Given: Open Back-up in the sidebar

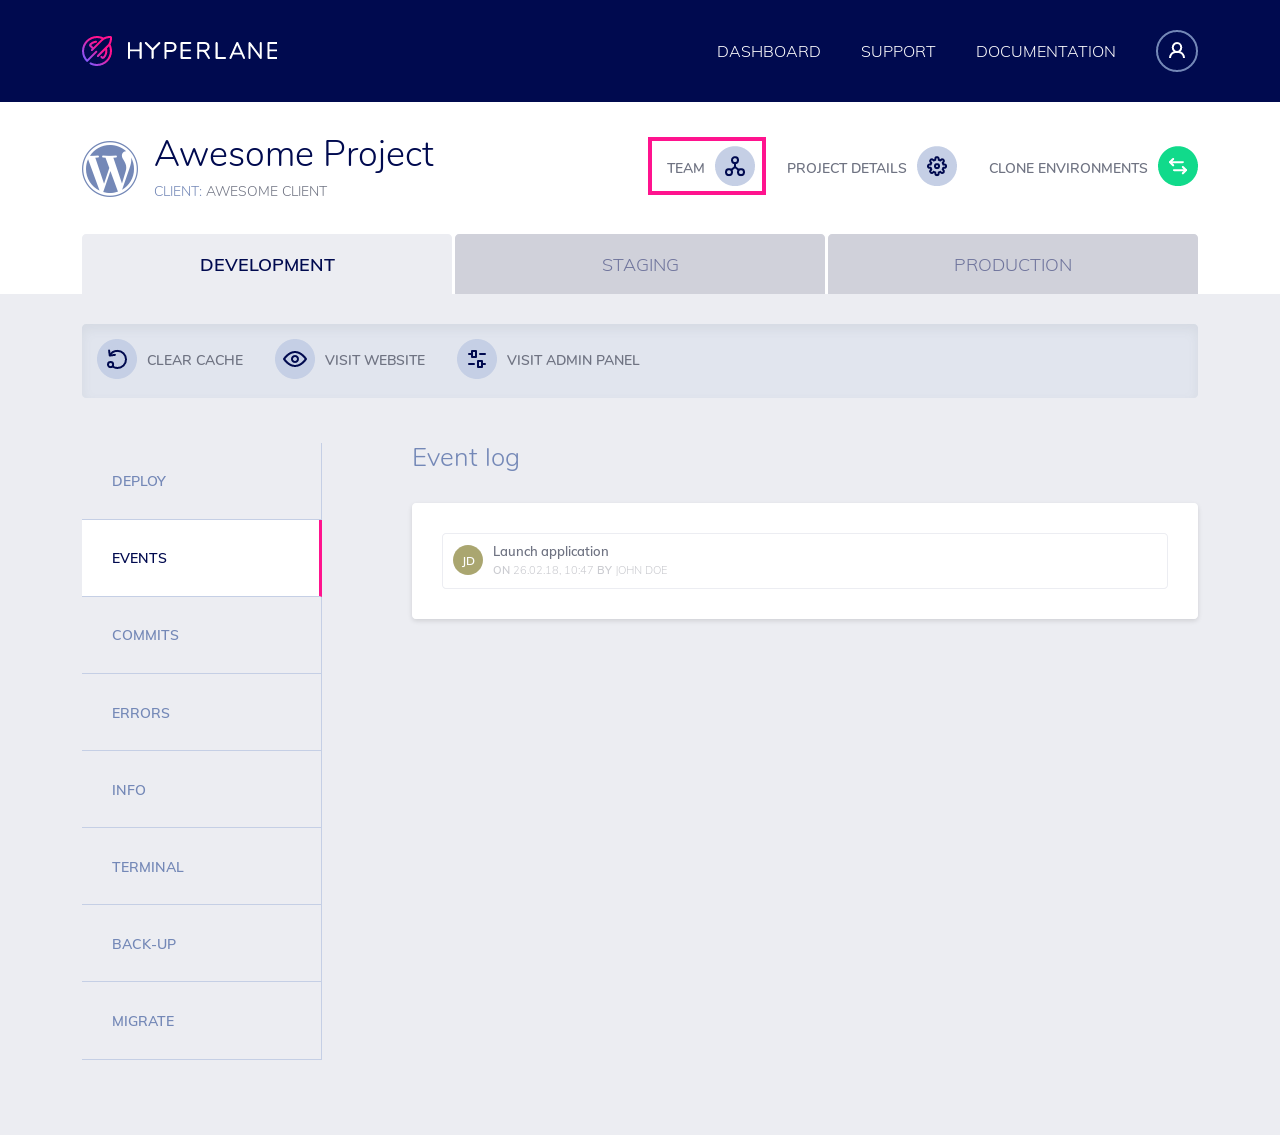Looking at the screenshot, I should click(201, 943).
